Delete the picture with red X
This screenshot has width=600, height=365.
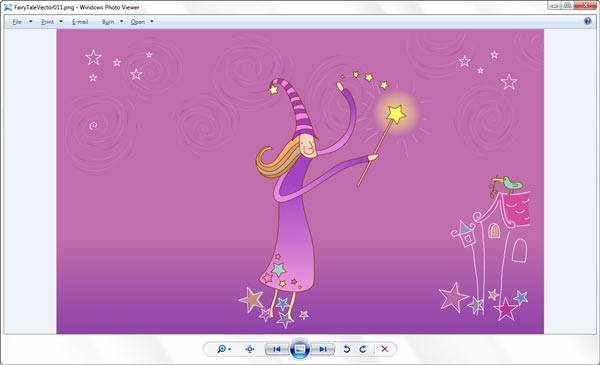coord(385,349)
